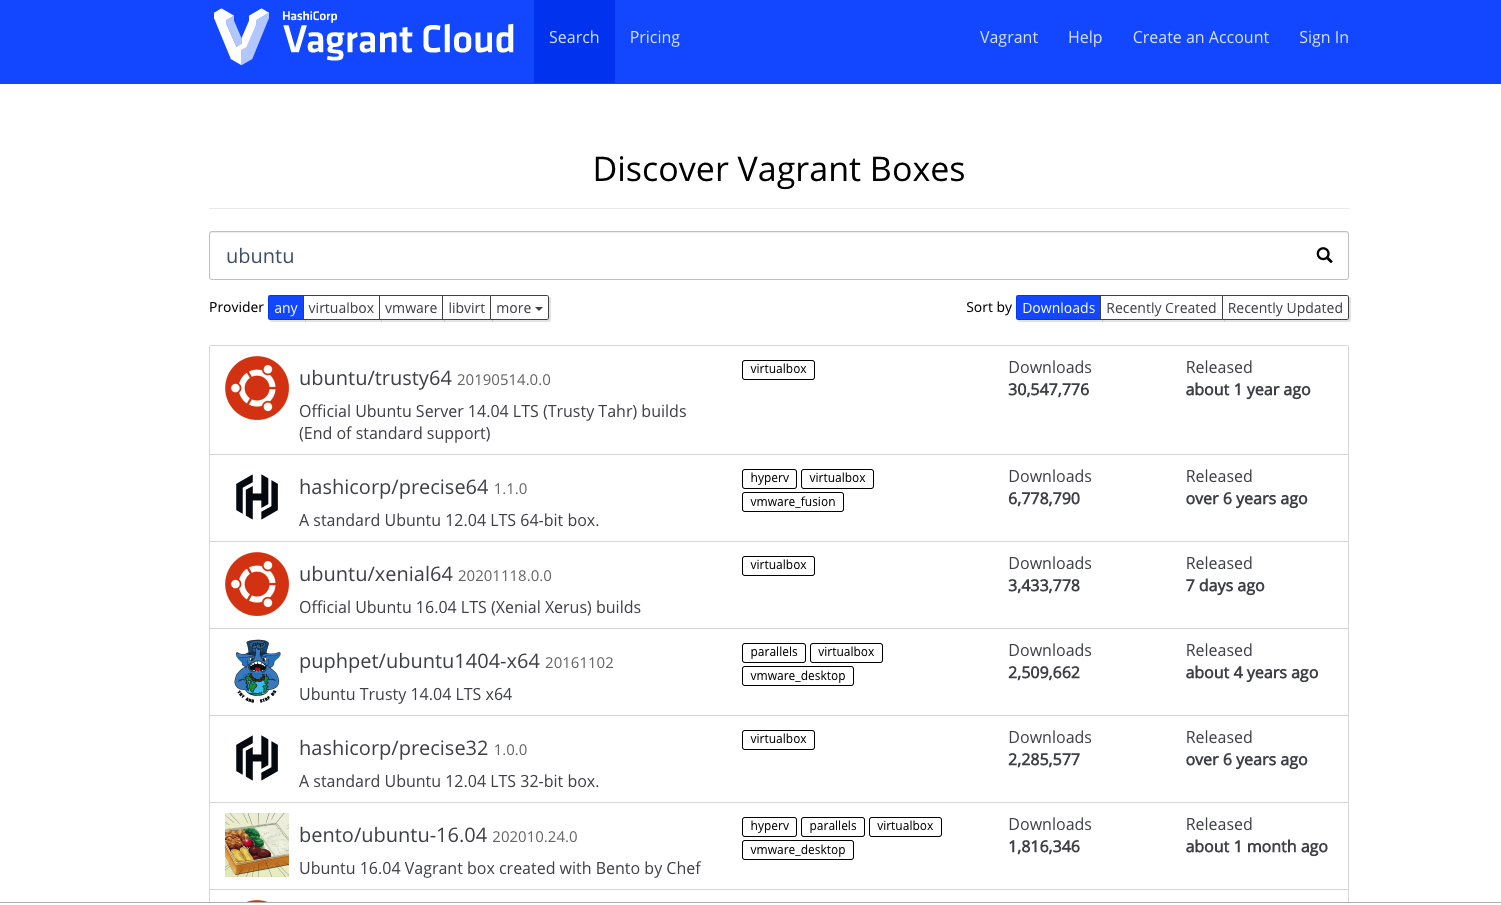Filter by vmware provider
This screenshot has height=905, width=1501.
pyautogui.click(x=411, y=308)
